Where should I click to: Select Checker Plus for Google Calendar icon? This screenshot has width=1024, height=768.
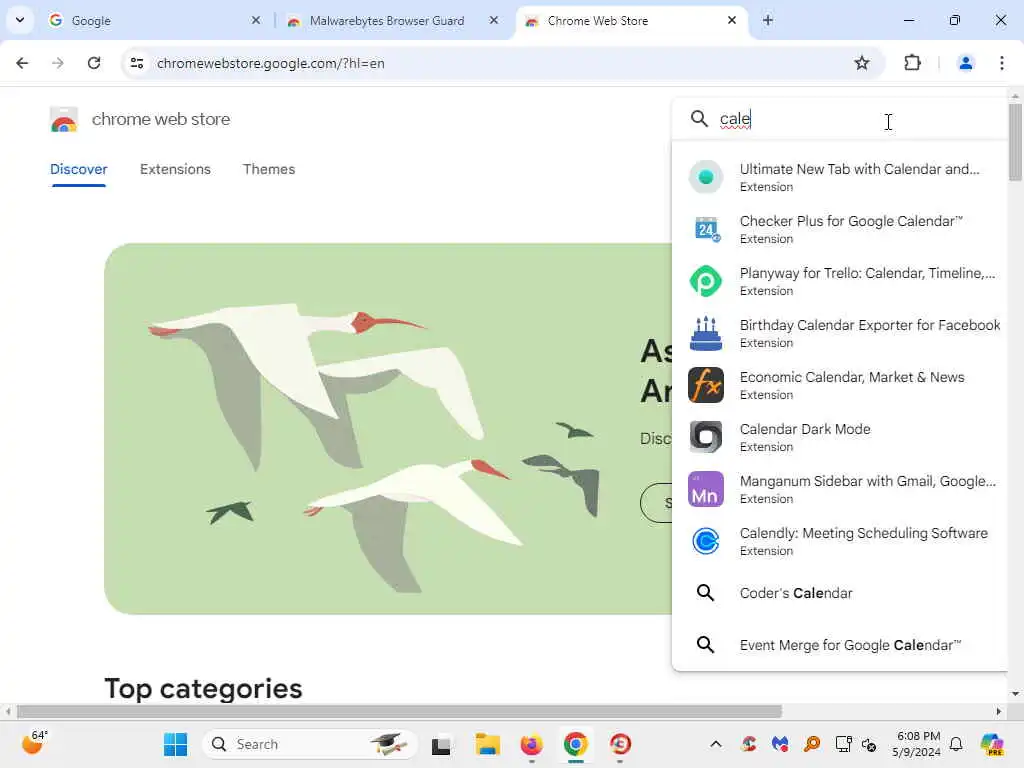click(x=706, y=229)
